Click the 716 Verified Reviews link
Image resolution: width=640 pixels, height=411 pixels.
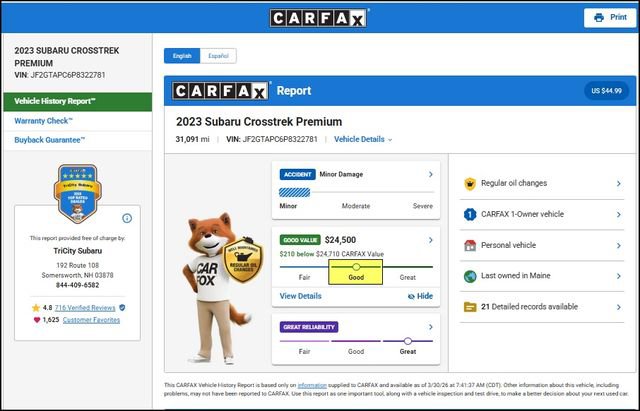coord(85,307)
